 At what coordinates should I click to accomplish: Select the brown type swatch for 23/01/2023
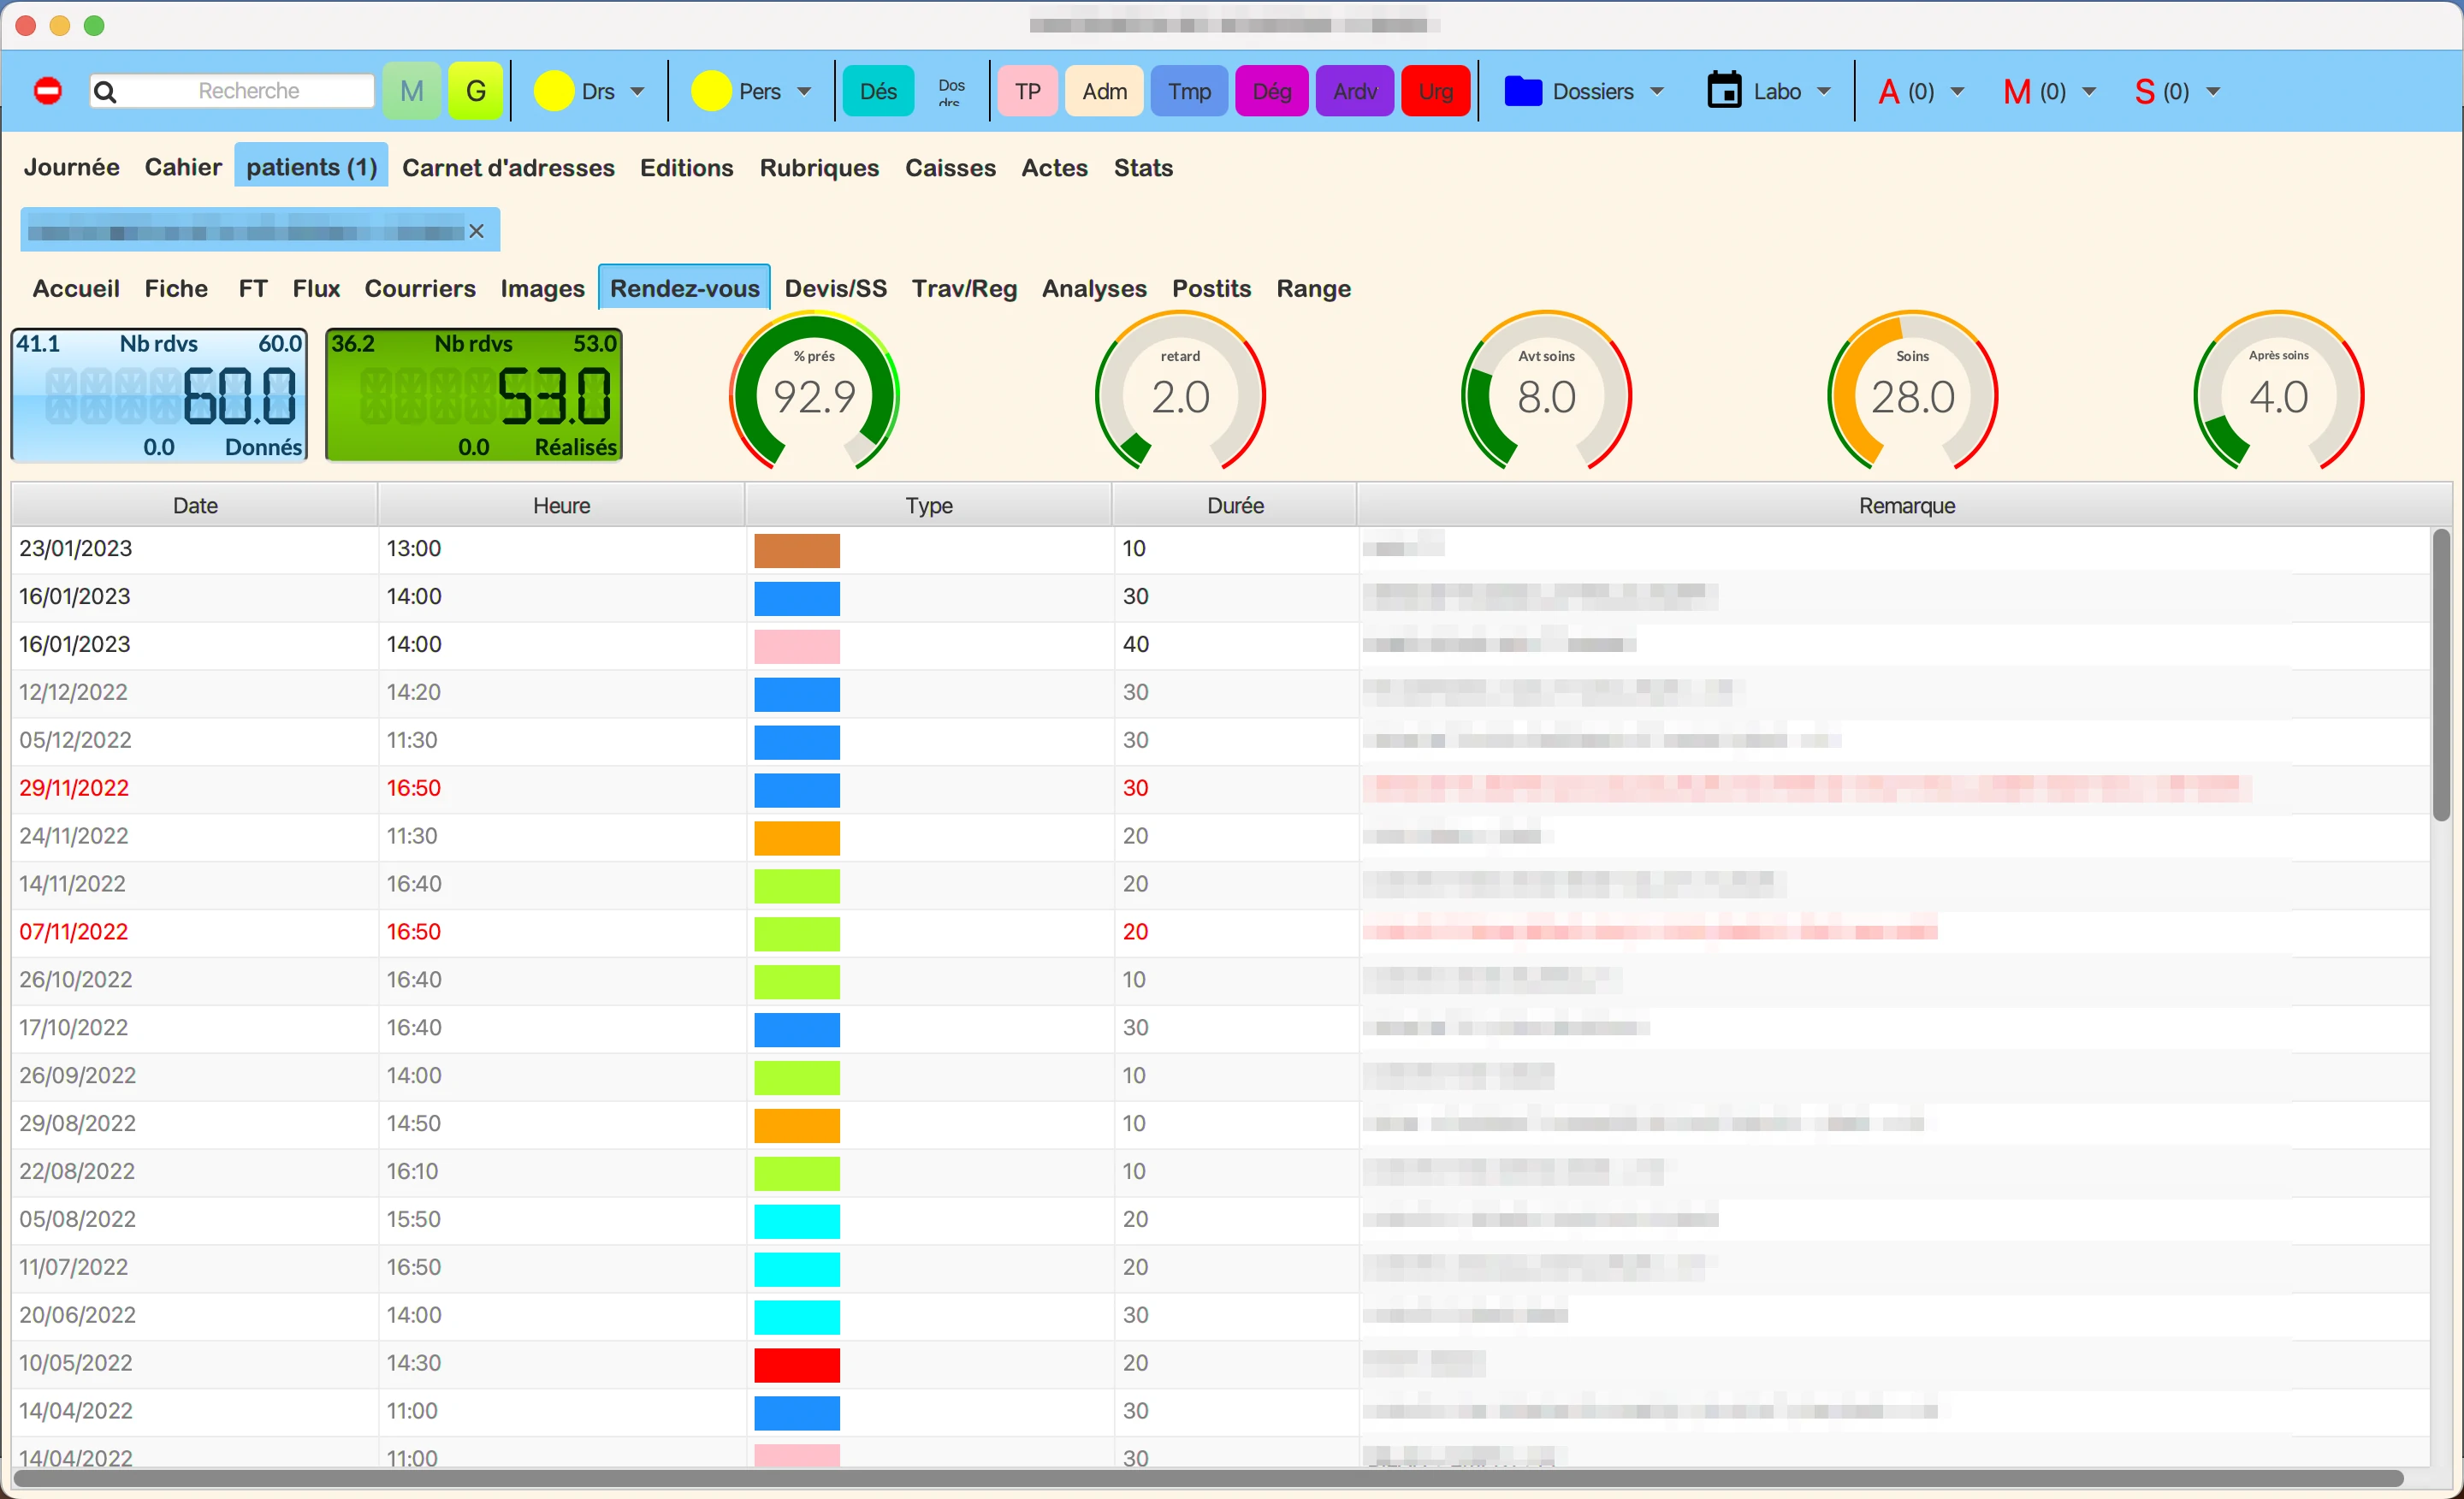click(797, 550)
